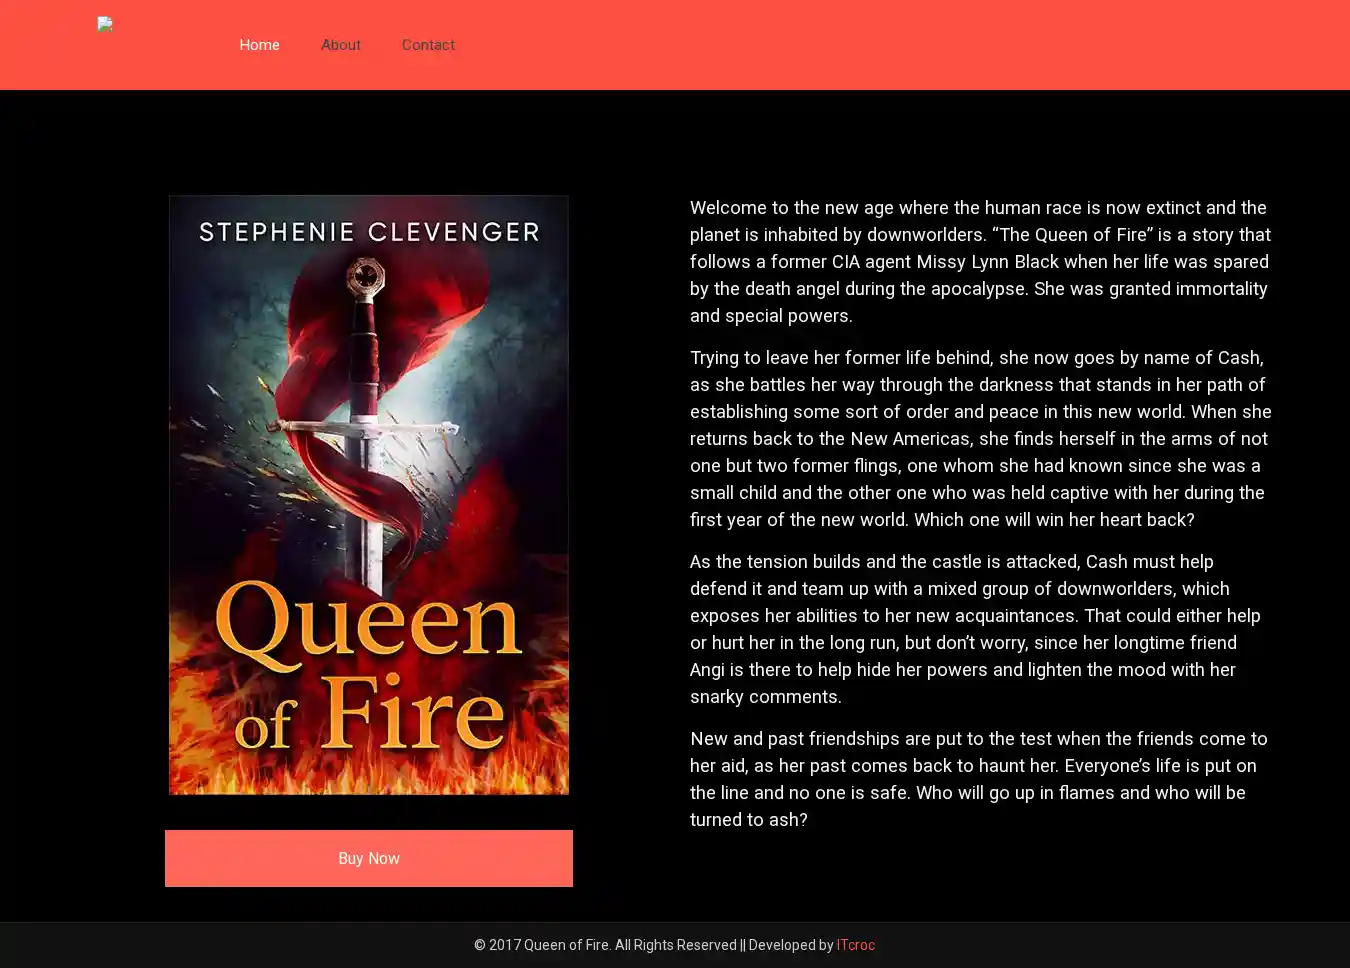Click the paragraph starting 'New and past friendships'
This screenshot has height=968, width=1350.
pyautogui.click(x=978, y=779)
